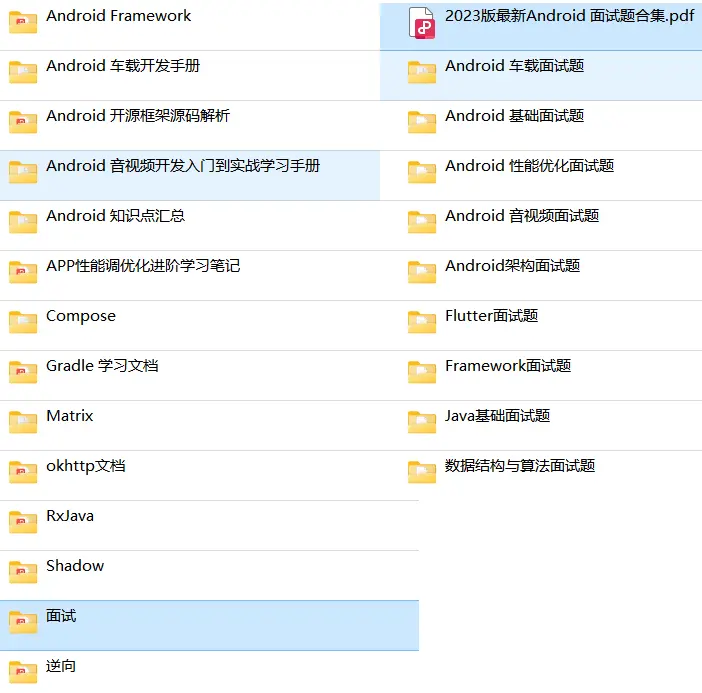702x693 pixels.
Task: Click folder icon beside APP性能调优化进阶学习笔记
Action: pos(23,272)
